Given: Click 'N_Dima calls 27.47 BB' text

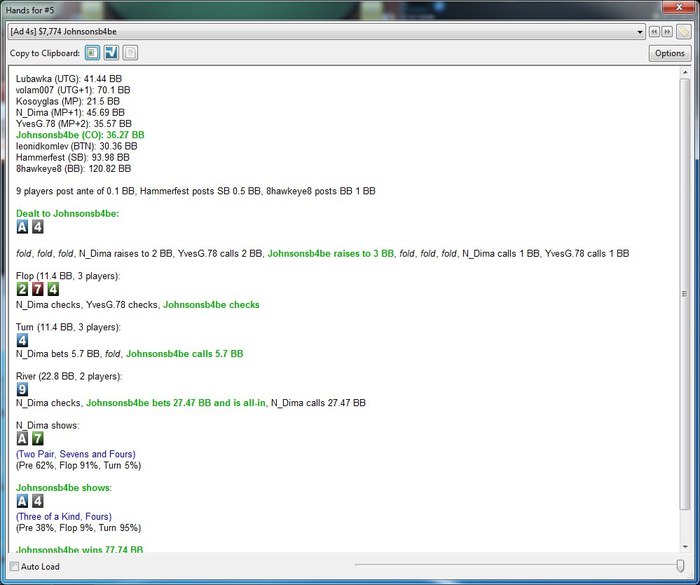Looking at the screenshot, I should click(x=318, y=403).
